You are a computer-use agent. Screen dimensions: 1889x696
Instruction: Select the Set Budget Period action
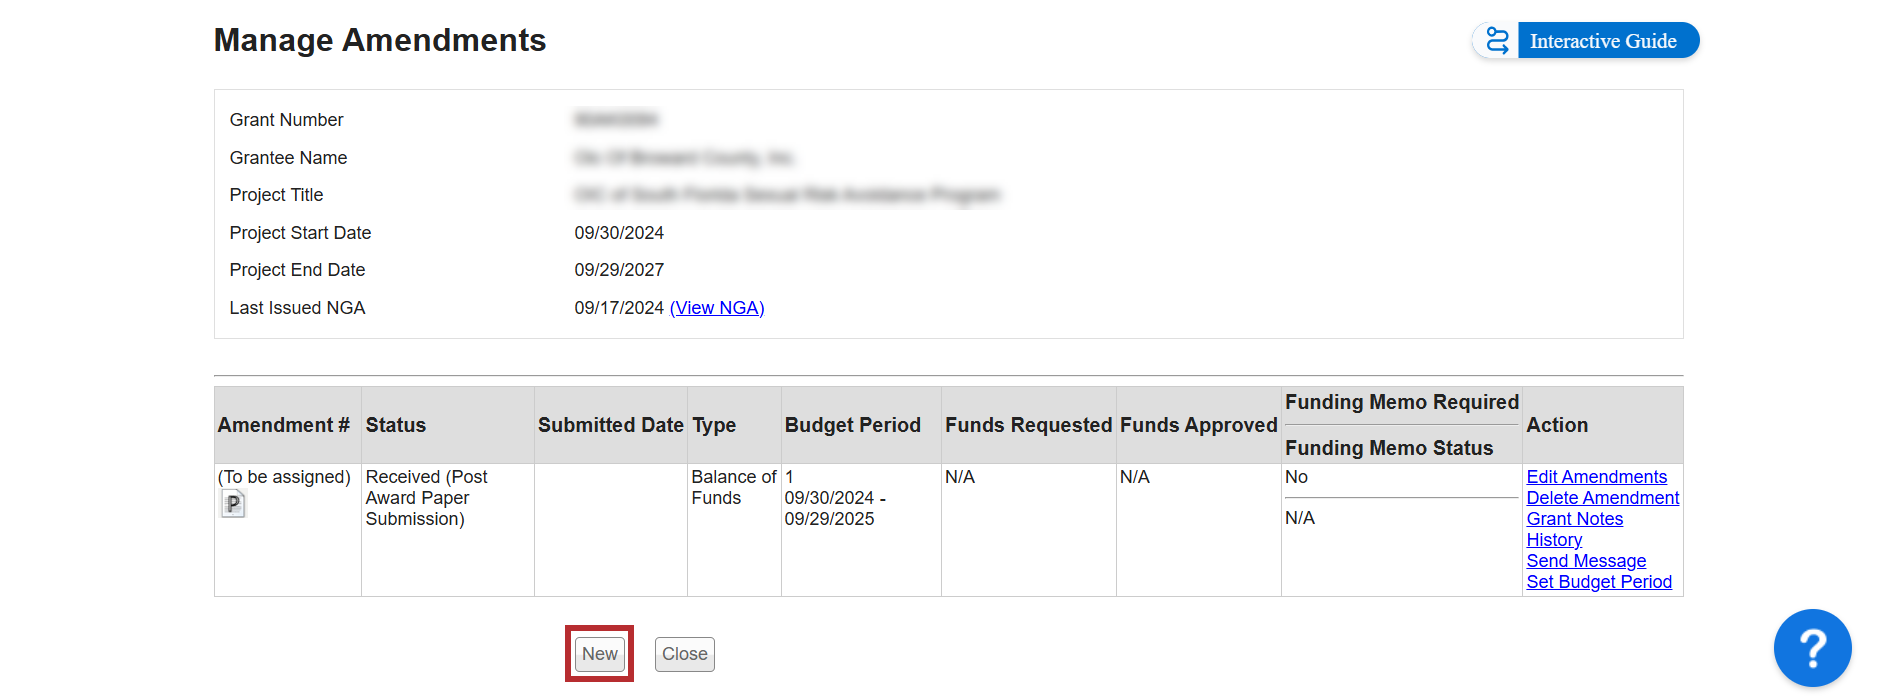tap(1598, 582)
